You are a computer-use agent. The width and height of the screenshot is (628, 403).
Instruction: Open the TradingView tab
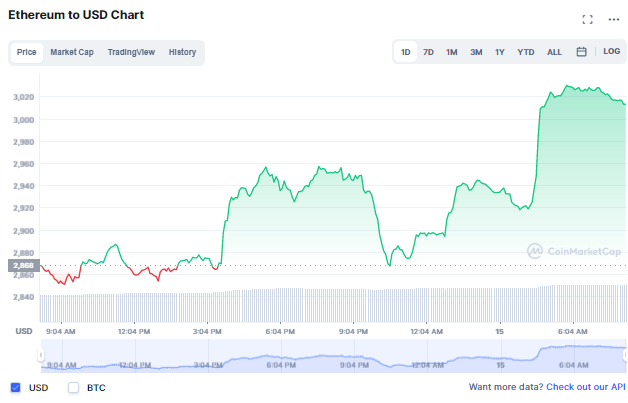tap(131, 52)
